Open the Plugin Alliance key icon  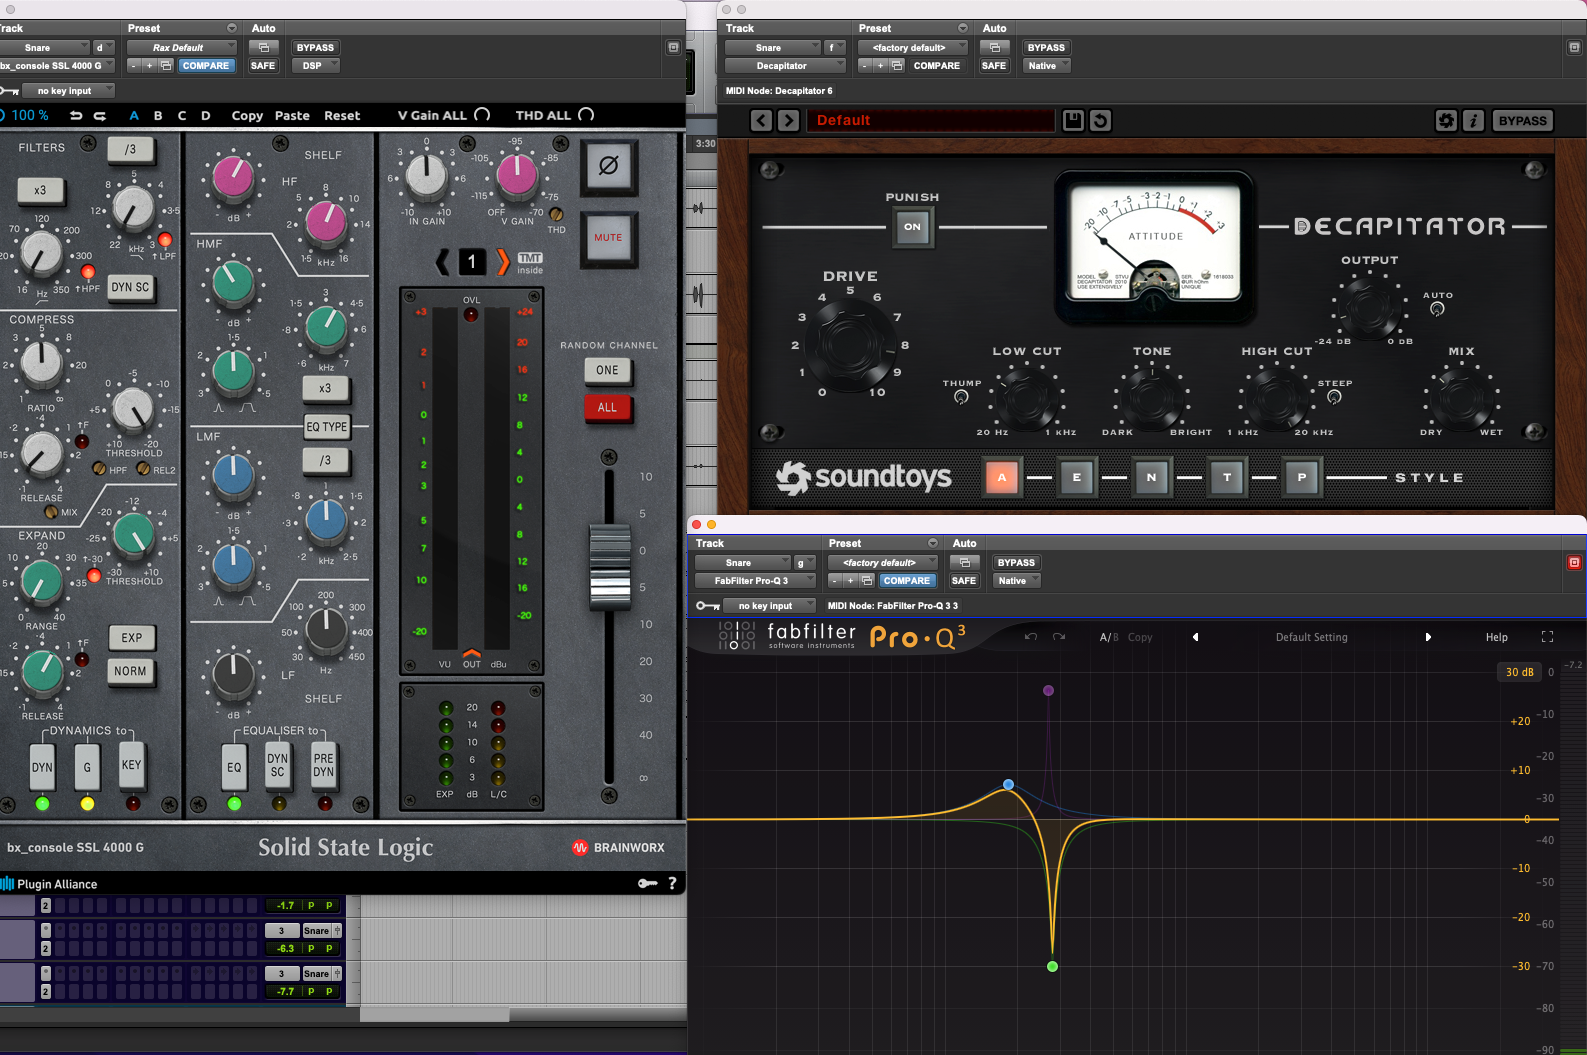coord(648,883)
